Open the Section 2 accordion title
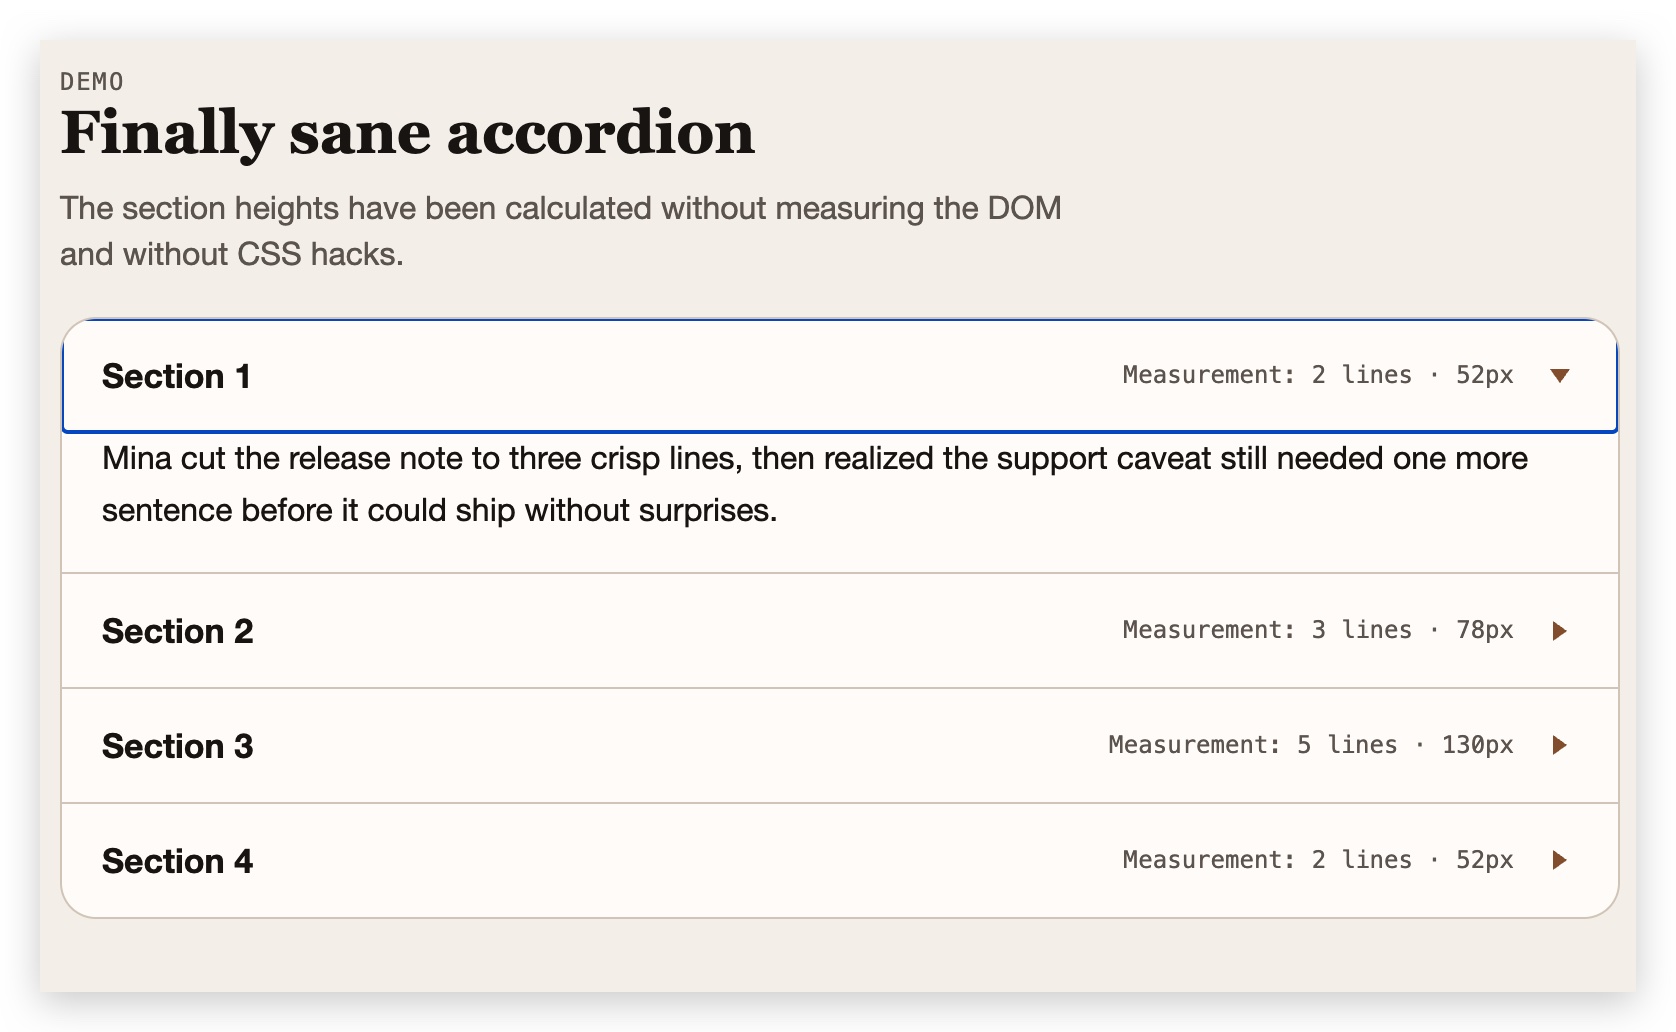The image size is (1676, 1032). click(178, 632)
